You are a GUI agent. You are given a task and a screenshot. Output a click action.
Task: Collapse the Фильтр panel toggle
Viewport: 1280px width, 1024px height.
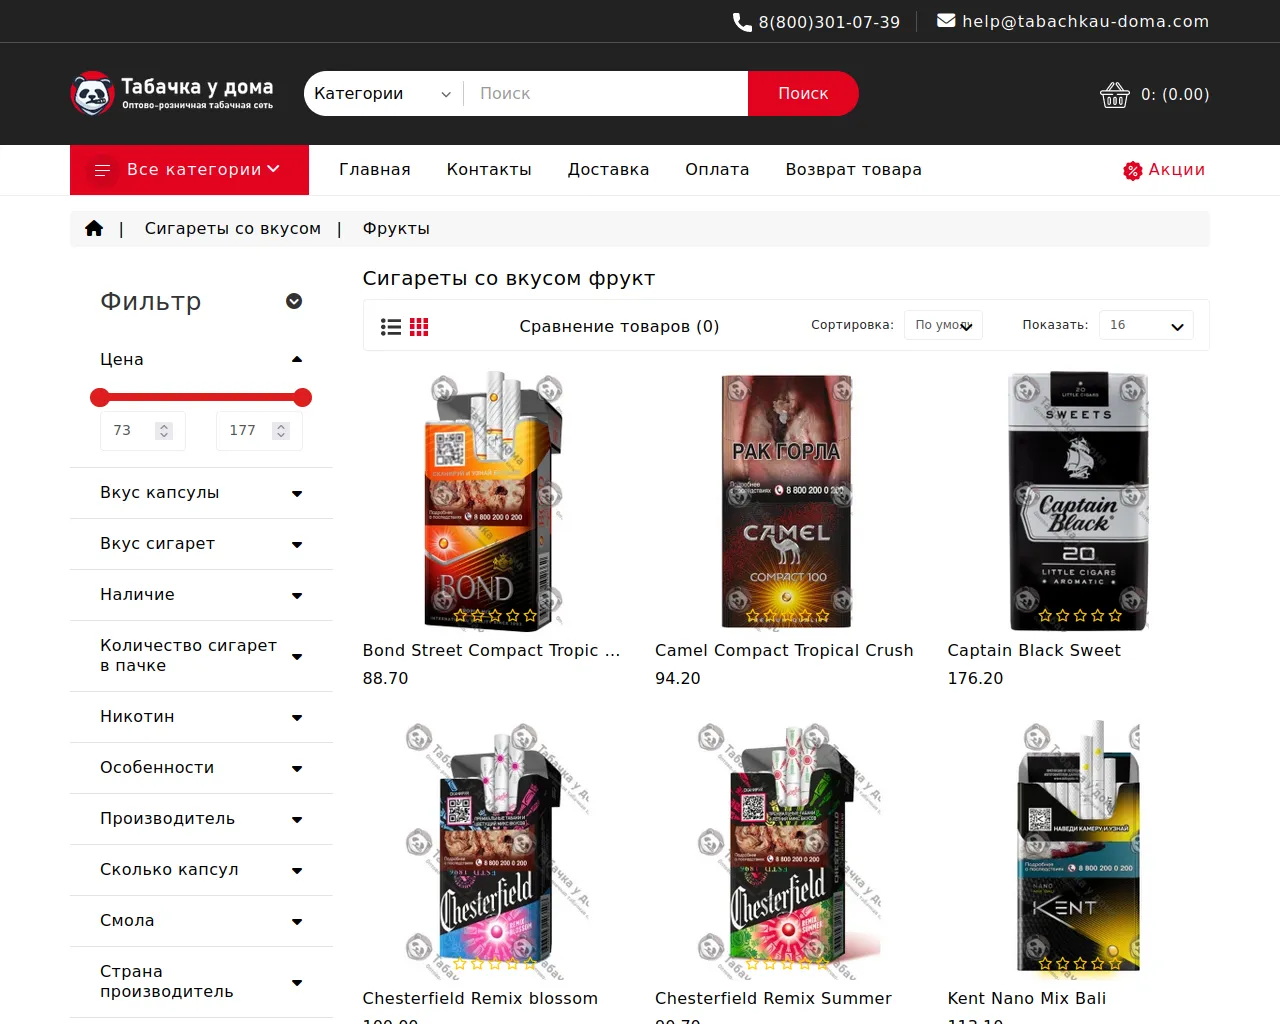pyautogui.click(x=294, y=301)
